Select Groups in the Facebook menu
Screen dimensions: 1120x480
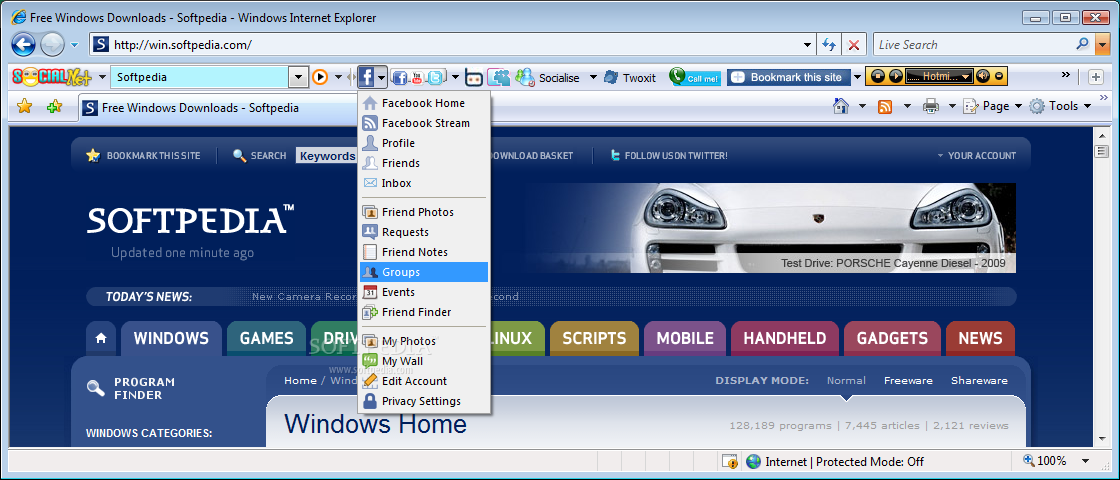pos(424,272)
